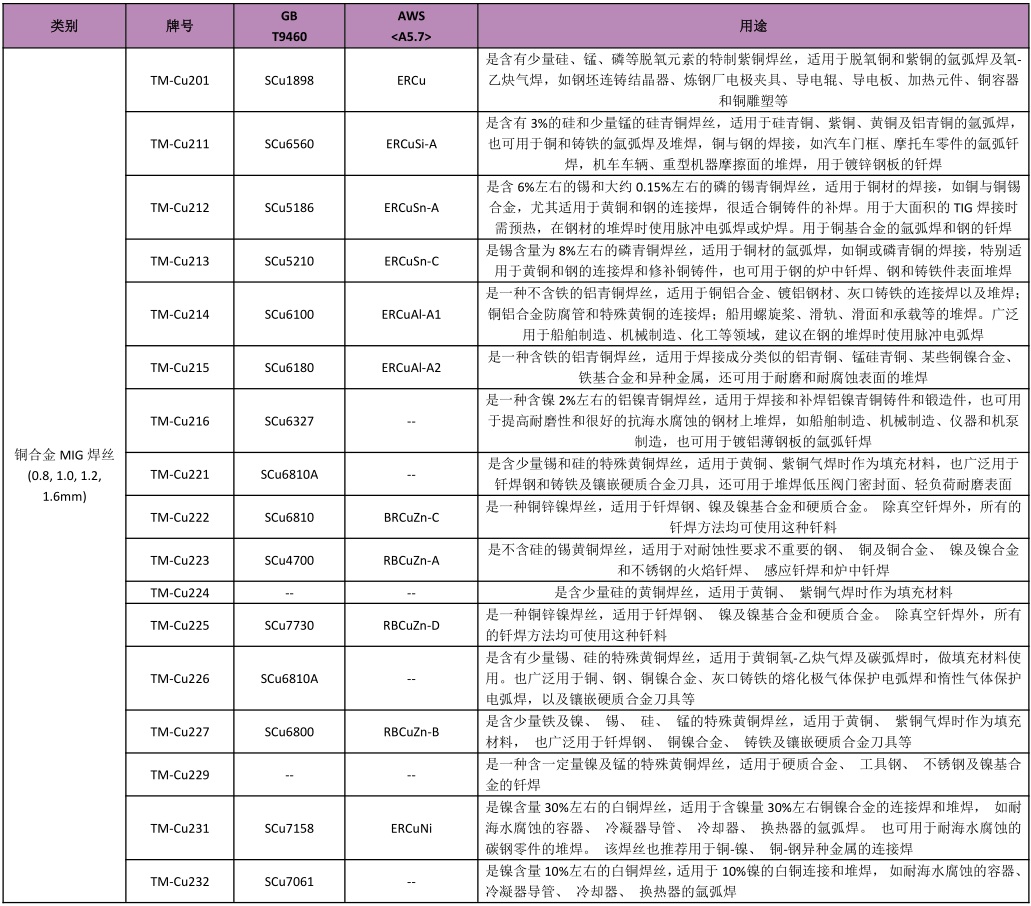This screenshot has width=1031, height=906.
Task: Select the SCu5186 cell
Action: pos(289,207)
